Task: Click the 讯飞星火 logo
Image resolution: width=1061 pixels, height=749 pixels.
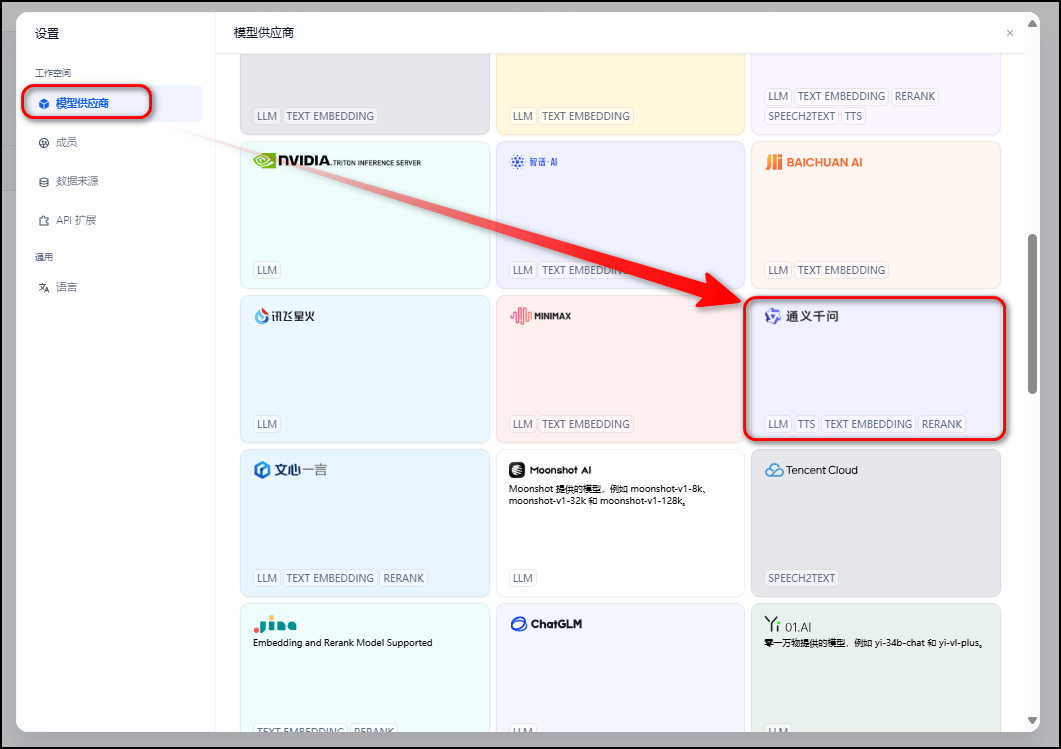Action: point(285,316)
